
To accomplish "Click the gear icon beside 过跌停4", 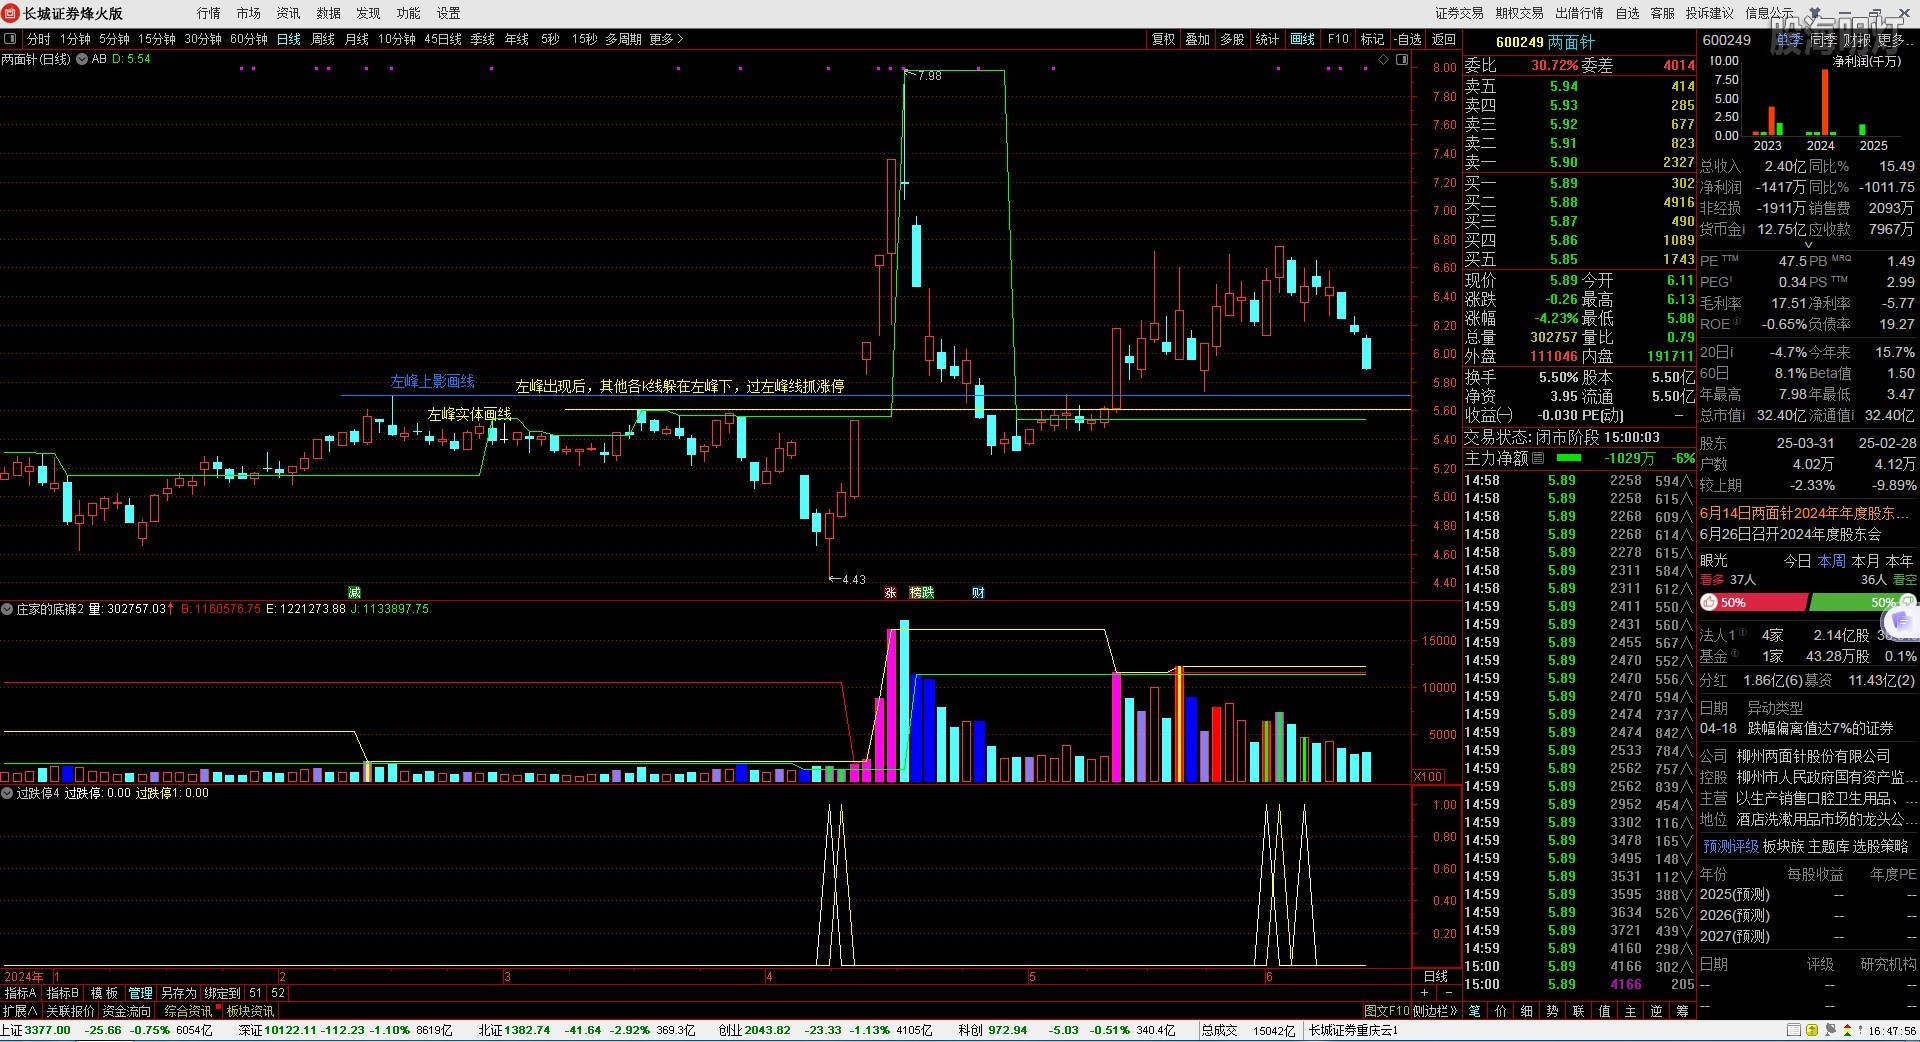I will click(7, 793).
